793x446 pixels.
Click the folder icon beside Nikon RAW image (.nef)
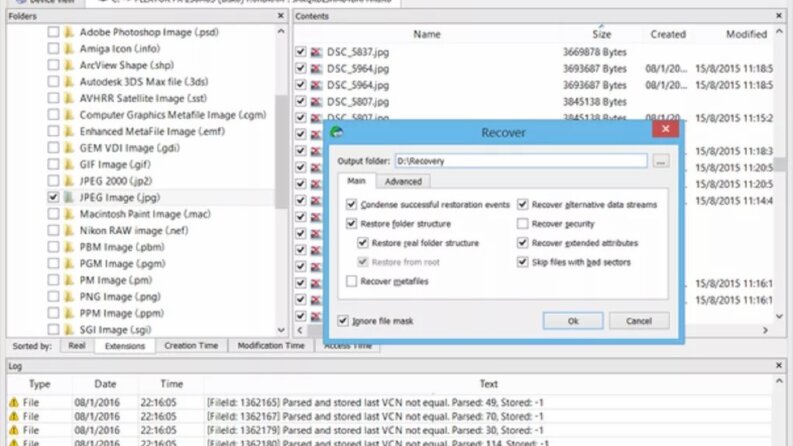coord(69,231)
